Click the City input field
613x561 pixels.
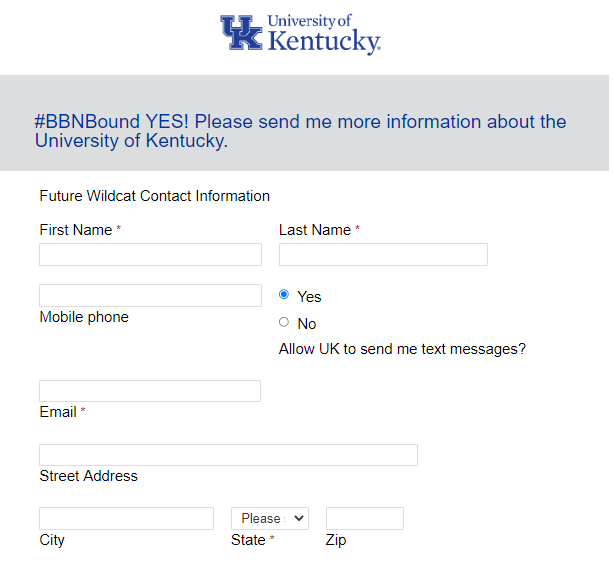coord(126,518)
